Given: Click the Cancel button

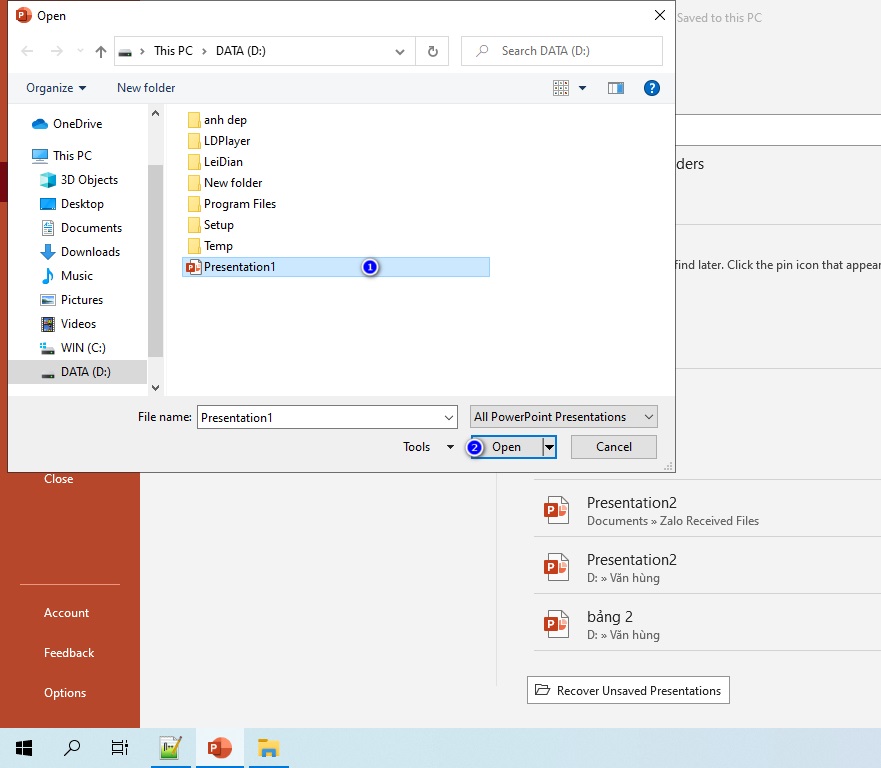Looking at the screenshot, I should [614, 447].
